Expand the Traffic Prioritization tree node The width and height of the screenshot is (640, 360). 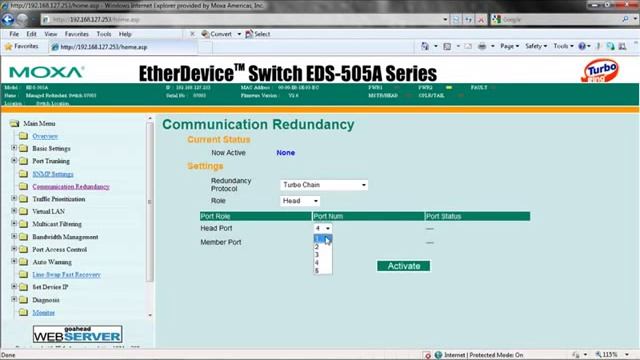[x=14, y=198]
